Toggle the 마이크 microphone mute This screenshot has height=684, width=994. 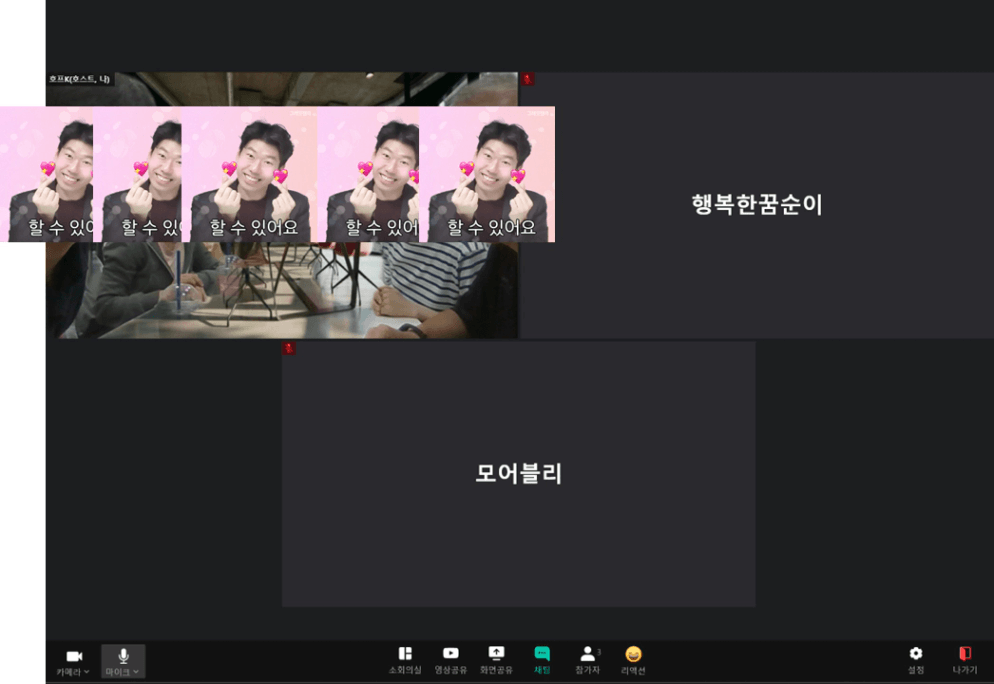click(123, 656)
